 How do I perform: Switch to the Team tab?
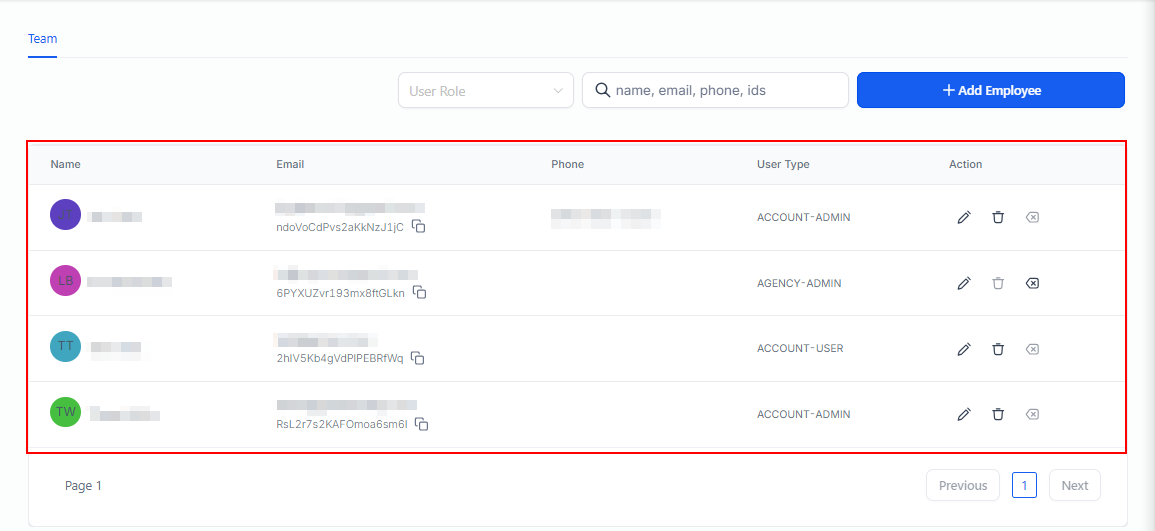coord(42,39)
